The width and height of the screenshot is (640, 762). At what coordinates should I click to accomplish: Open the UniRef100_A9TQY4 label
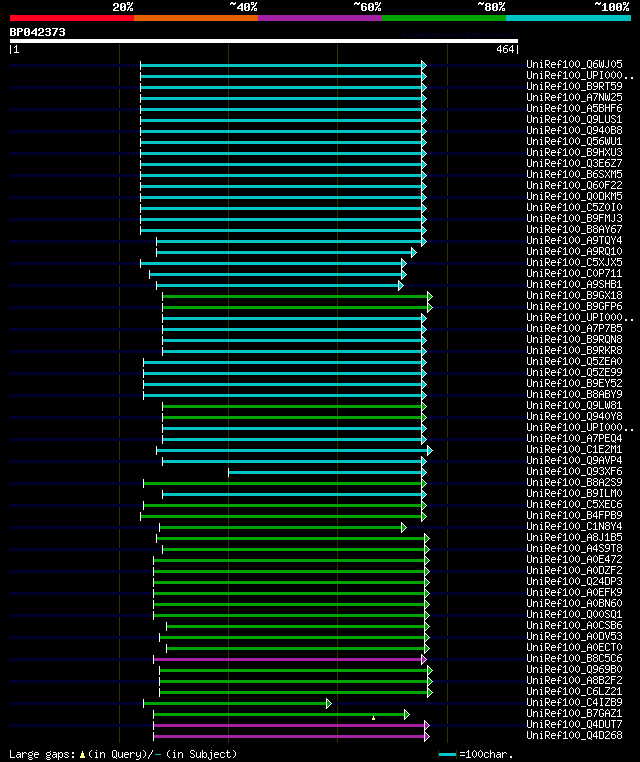point(574,240)
